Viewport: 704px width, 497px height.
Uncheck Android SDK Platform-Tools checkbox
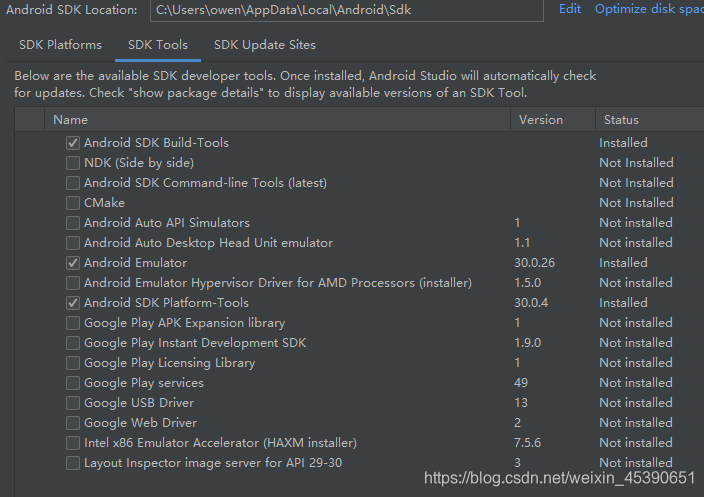tap(73, 303)
